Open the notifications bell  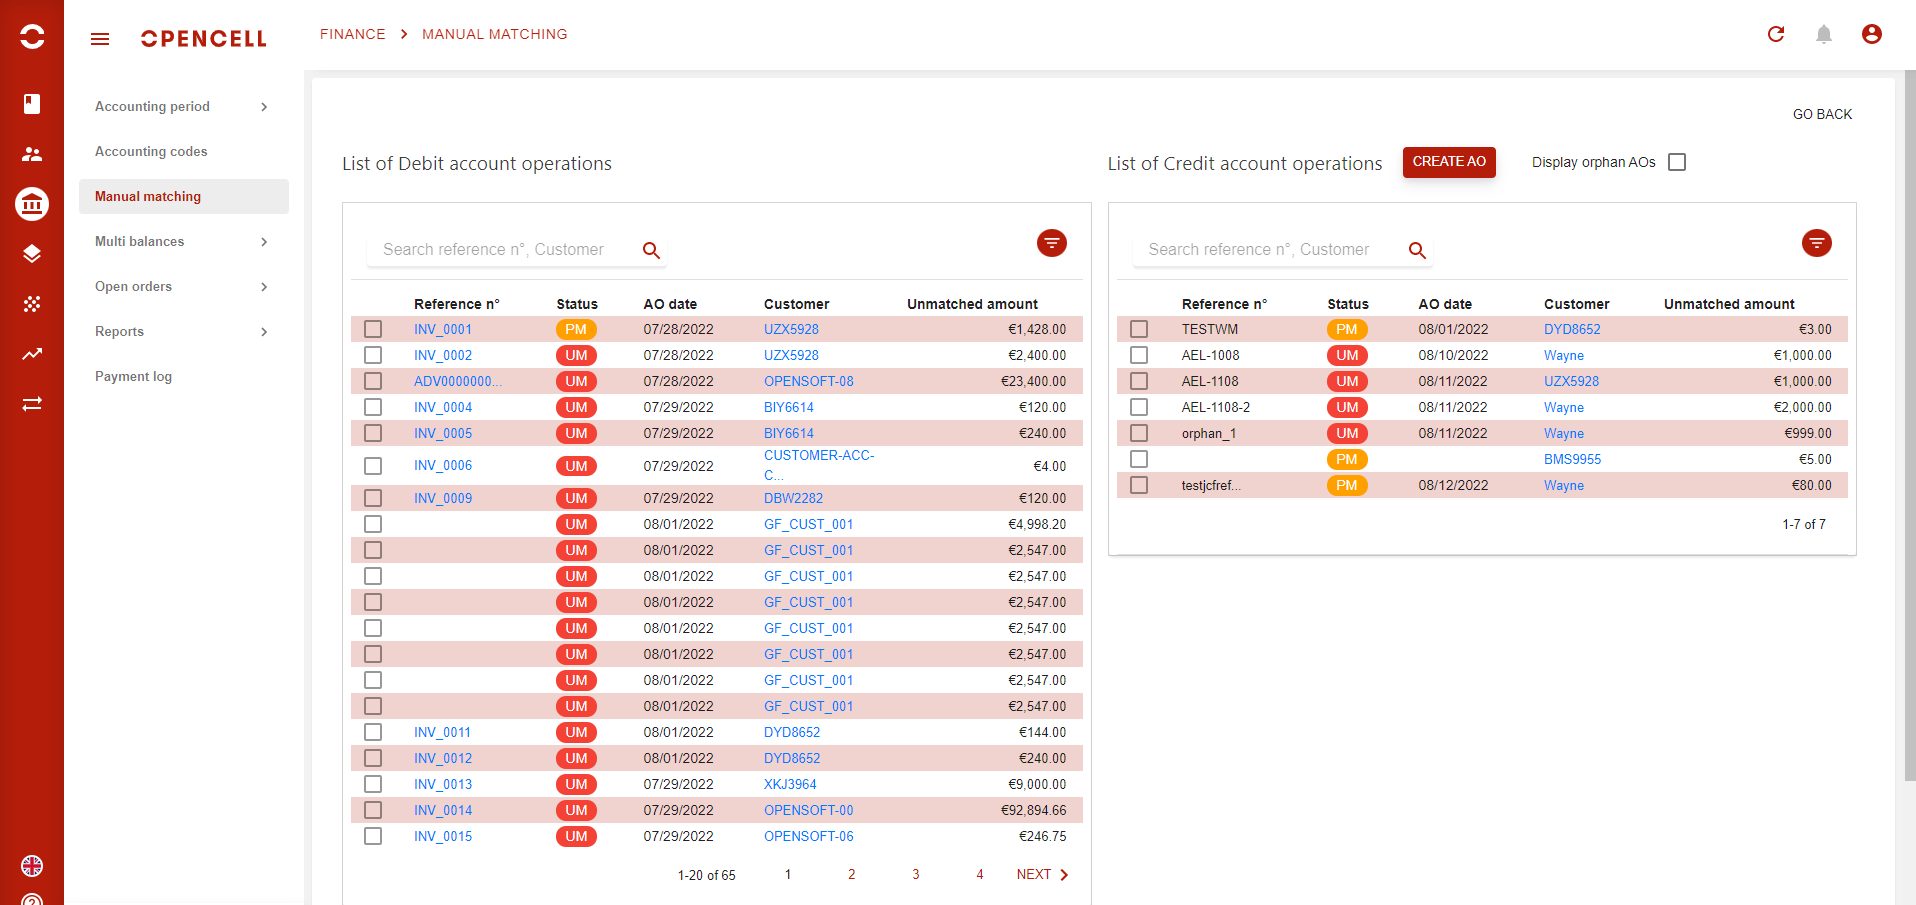[x=1824, y=34]
